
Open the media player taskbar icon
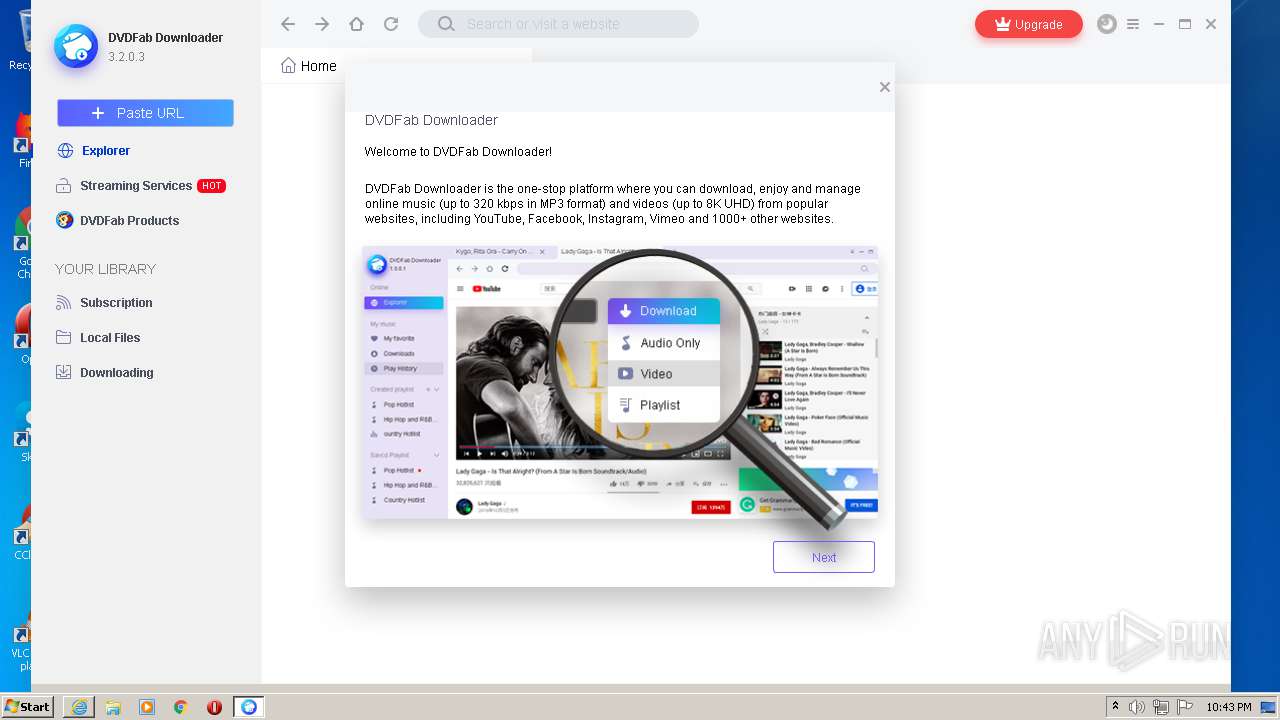[x=147, y=707]
